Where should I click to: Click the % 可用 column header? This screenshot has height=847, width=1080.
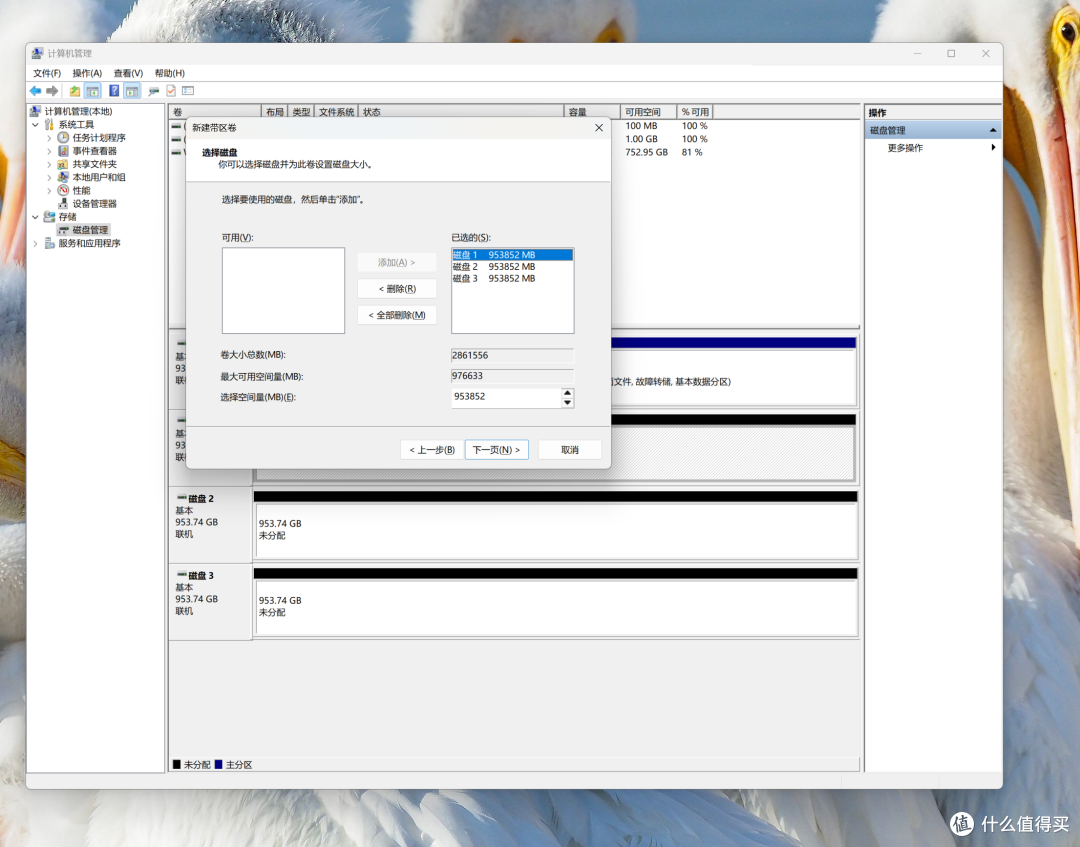pos(695,112)
